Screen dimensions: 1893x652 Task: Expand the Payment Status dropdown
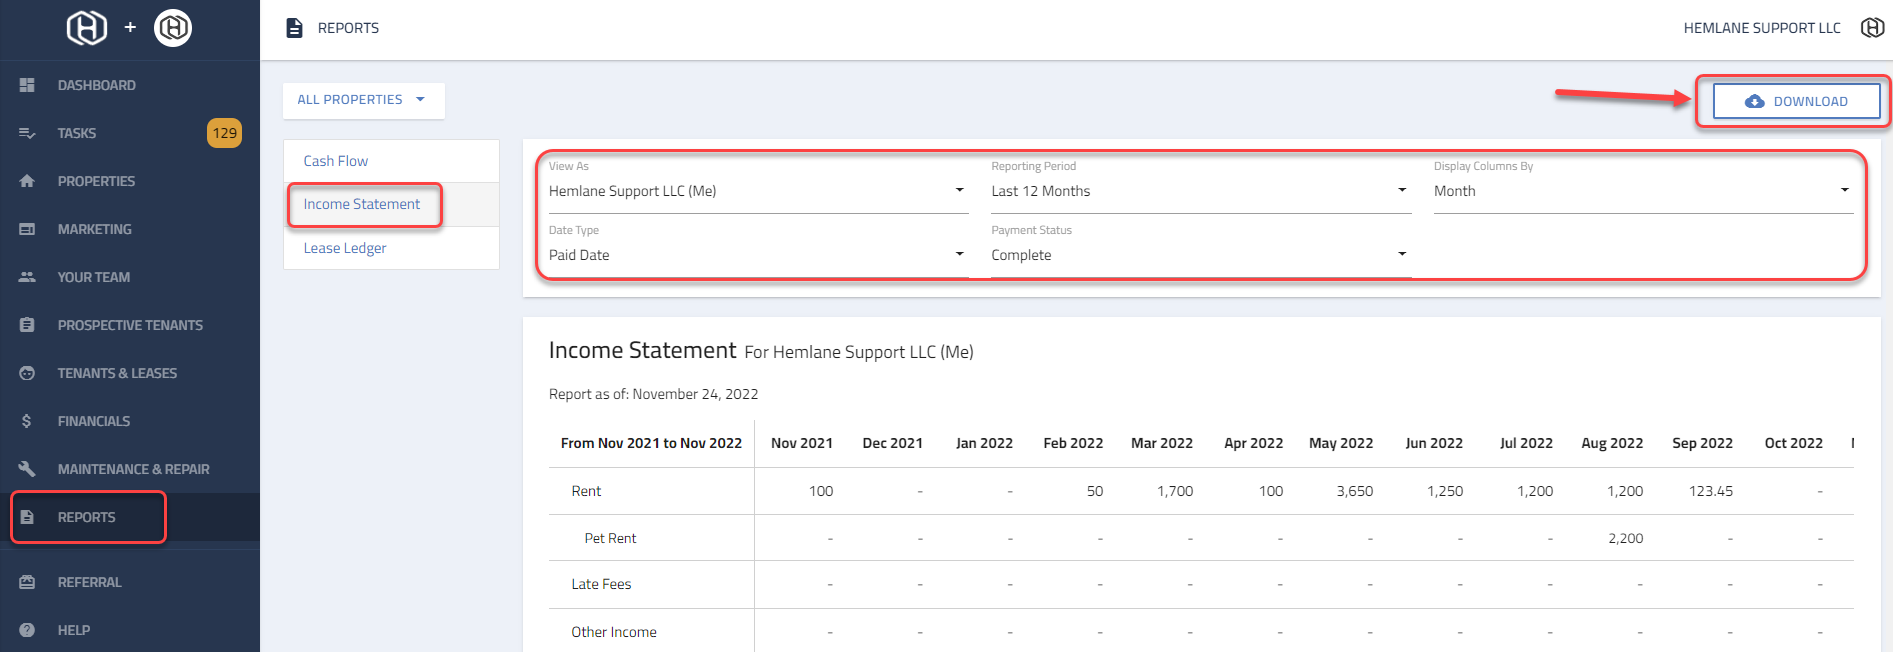[x=1201, y=255]
